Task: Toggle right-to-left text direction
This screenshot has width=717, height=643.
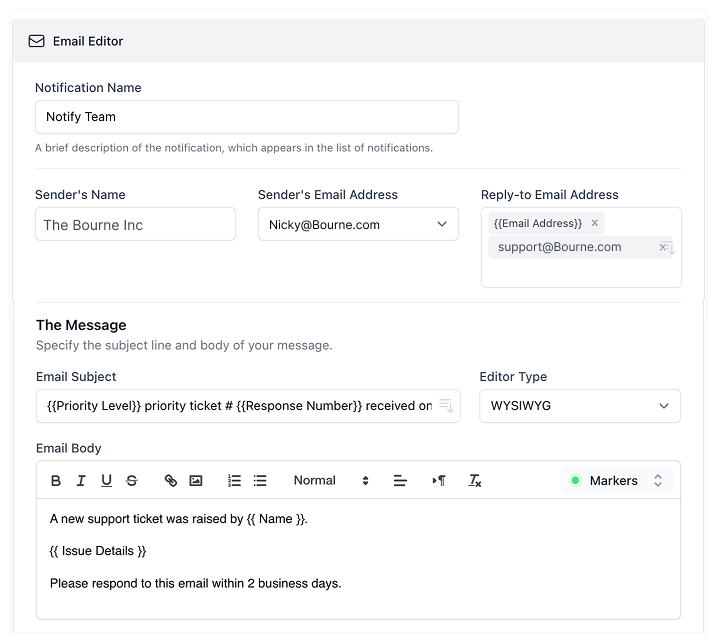Action: pyautogui.click(x=438, y=481)
